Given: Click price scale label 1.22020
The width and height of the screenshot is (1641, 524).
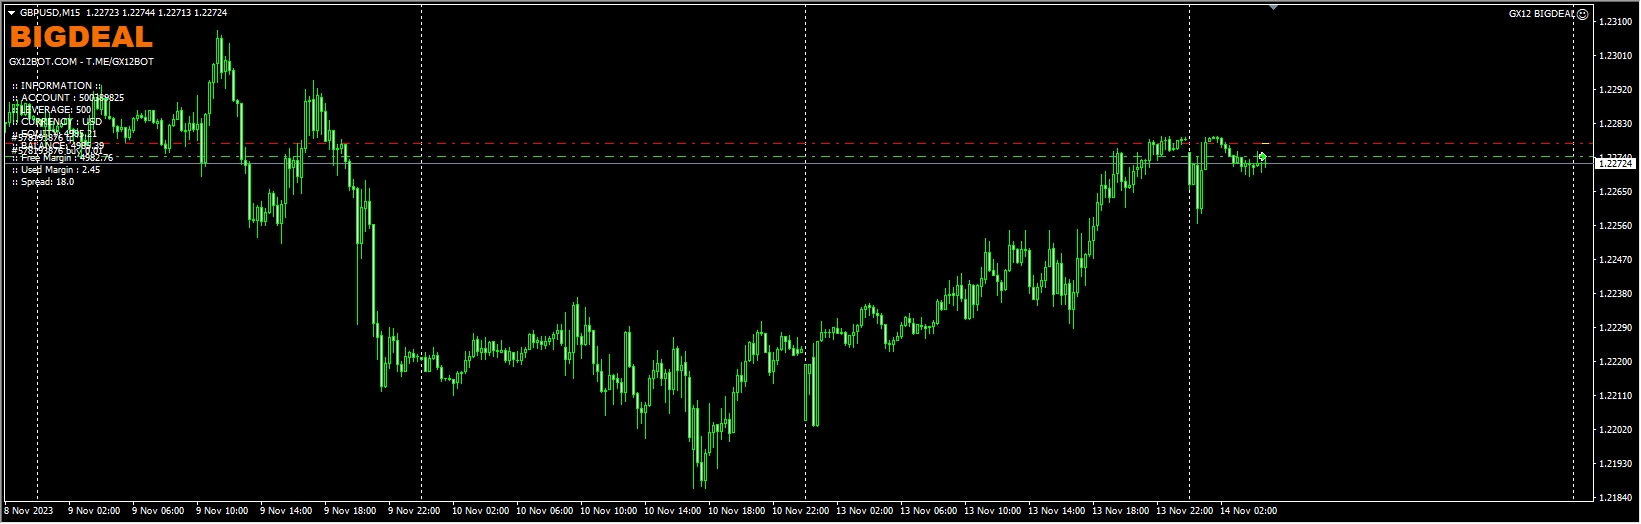Looking at the screenshot, I should tap(1616, 429).
